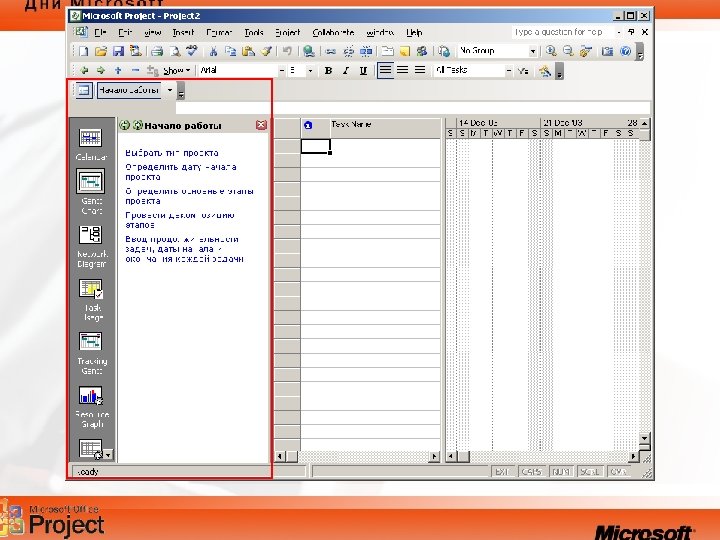Open Print Preview from the toolbar
The image size is (720, 540).
(174, 51)
